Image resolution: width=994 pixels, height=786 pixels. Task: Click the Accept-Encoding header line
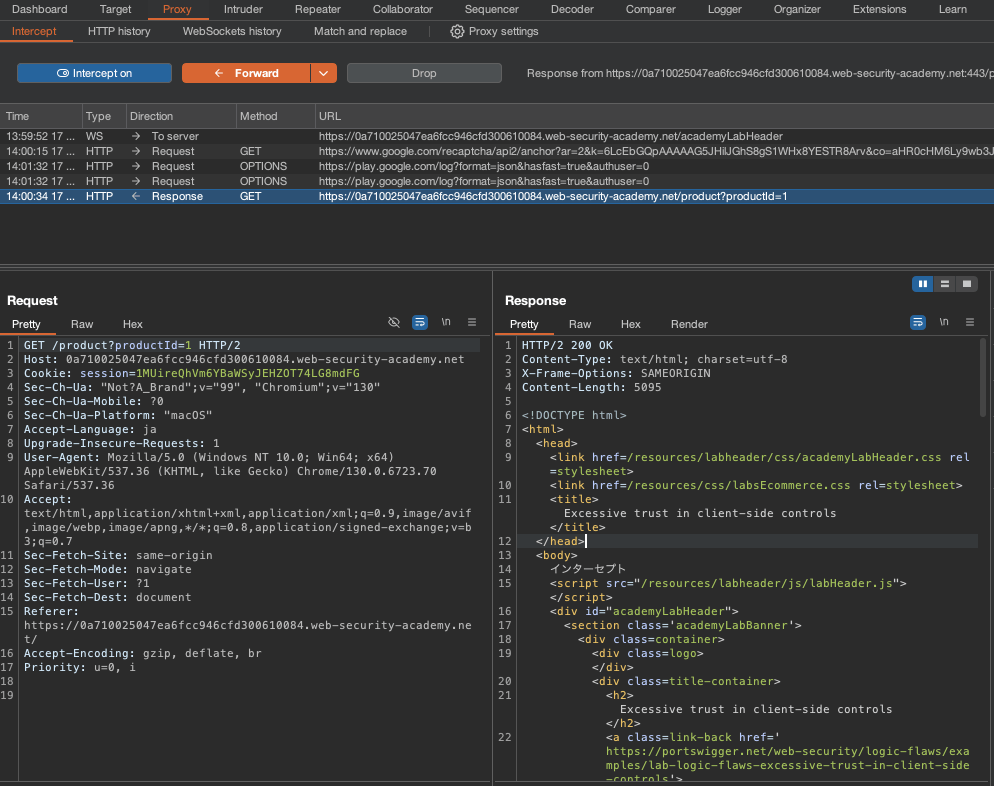tap(143, 654)
